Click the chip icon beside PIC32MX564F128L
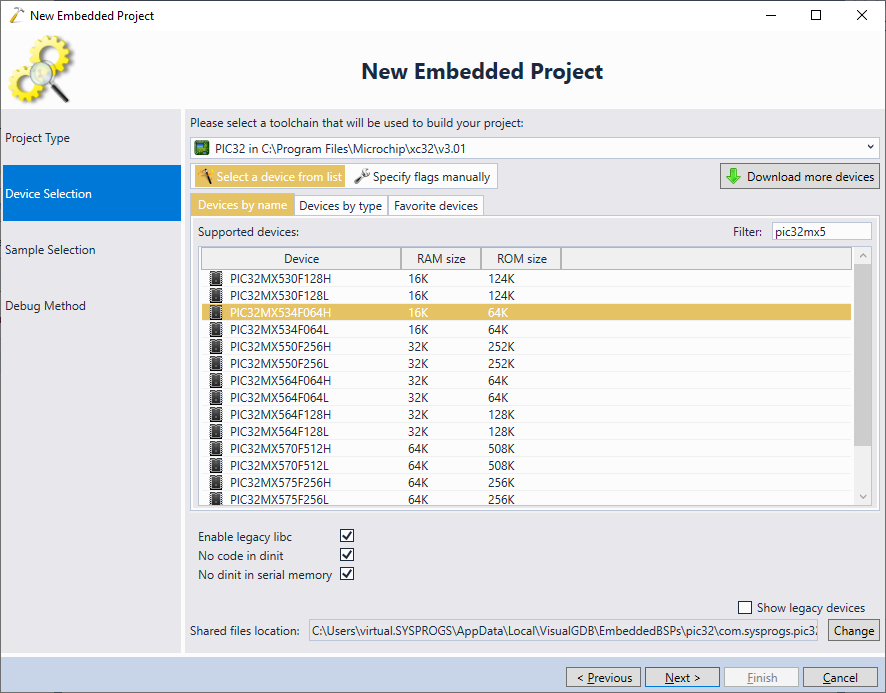 tap(216, 431)
